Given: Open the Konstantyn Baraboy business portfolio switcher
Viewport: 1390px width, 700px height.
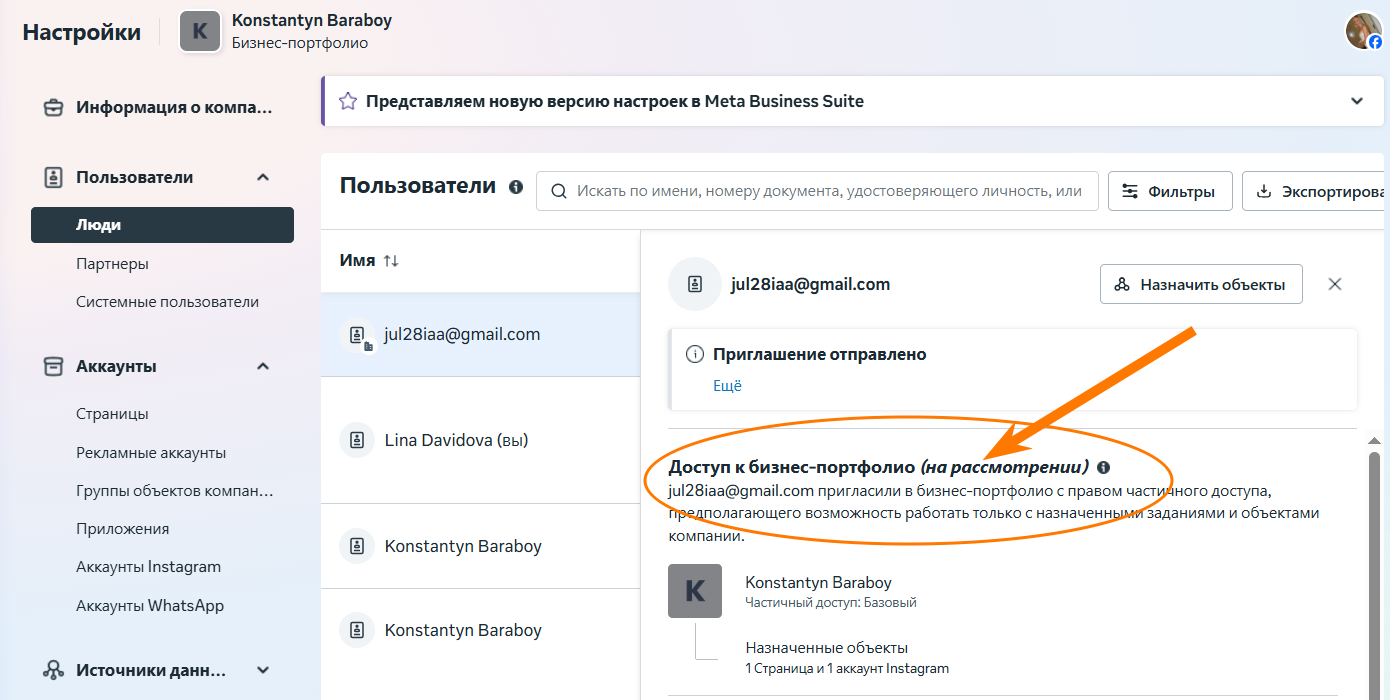Looking at the screenshot, I should pos(286,31).
